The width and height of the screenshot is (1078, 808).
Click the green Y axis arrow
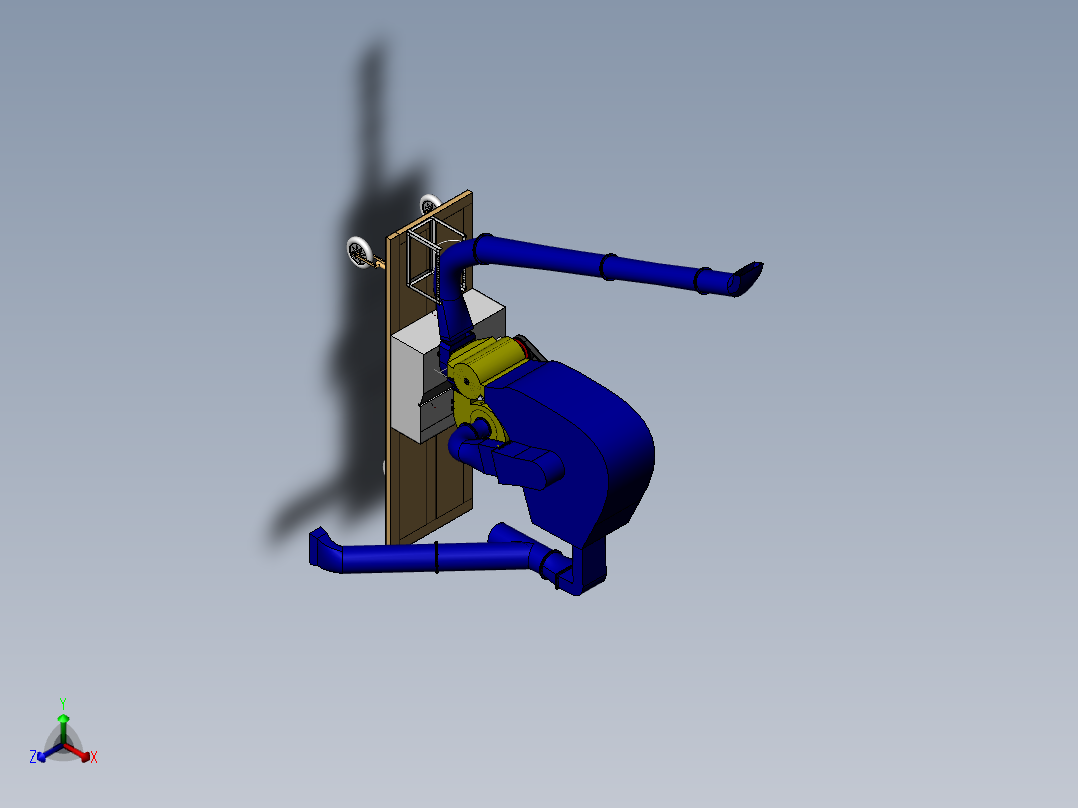[63, 718]
